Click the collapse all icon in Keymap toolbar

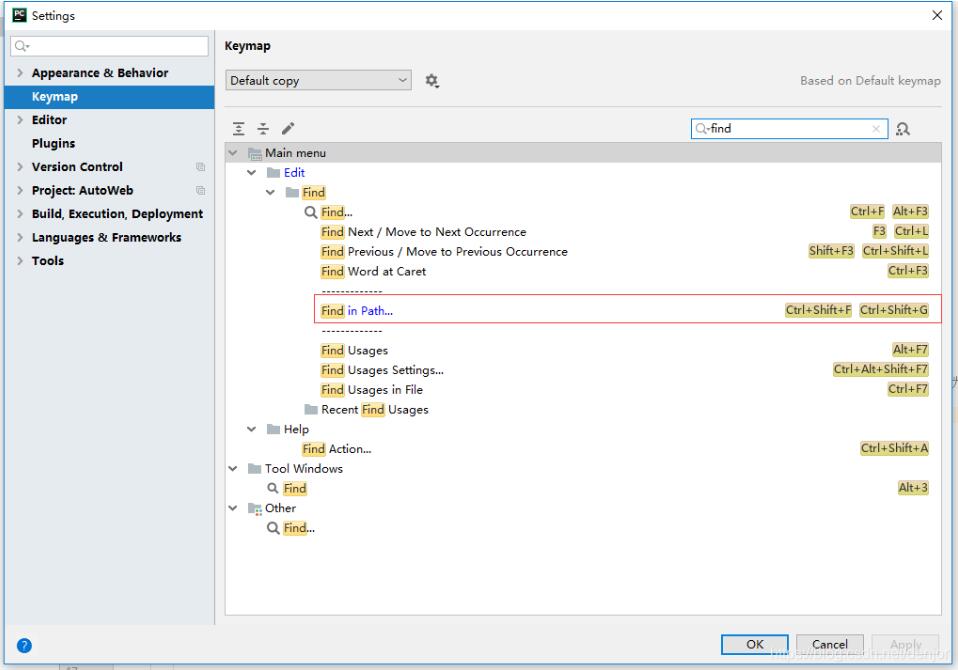point(263,128)
